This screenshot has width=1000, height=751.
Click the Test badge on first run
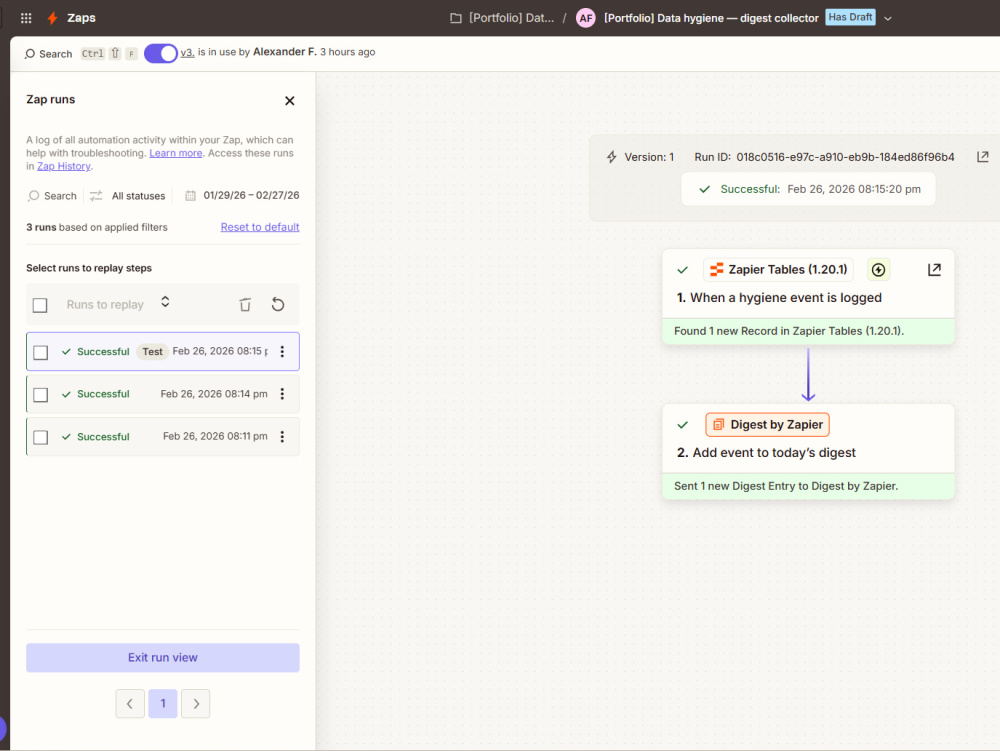point(152,351)
